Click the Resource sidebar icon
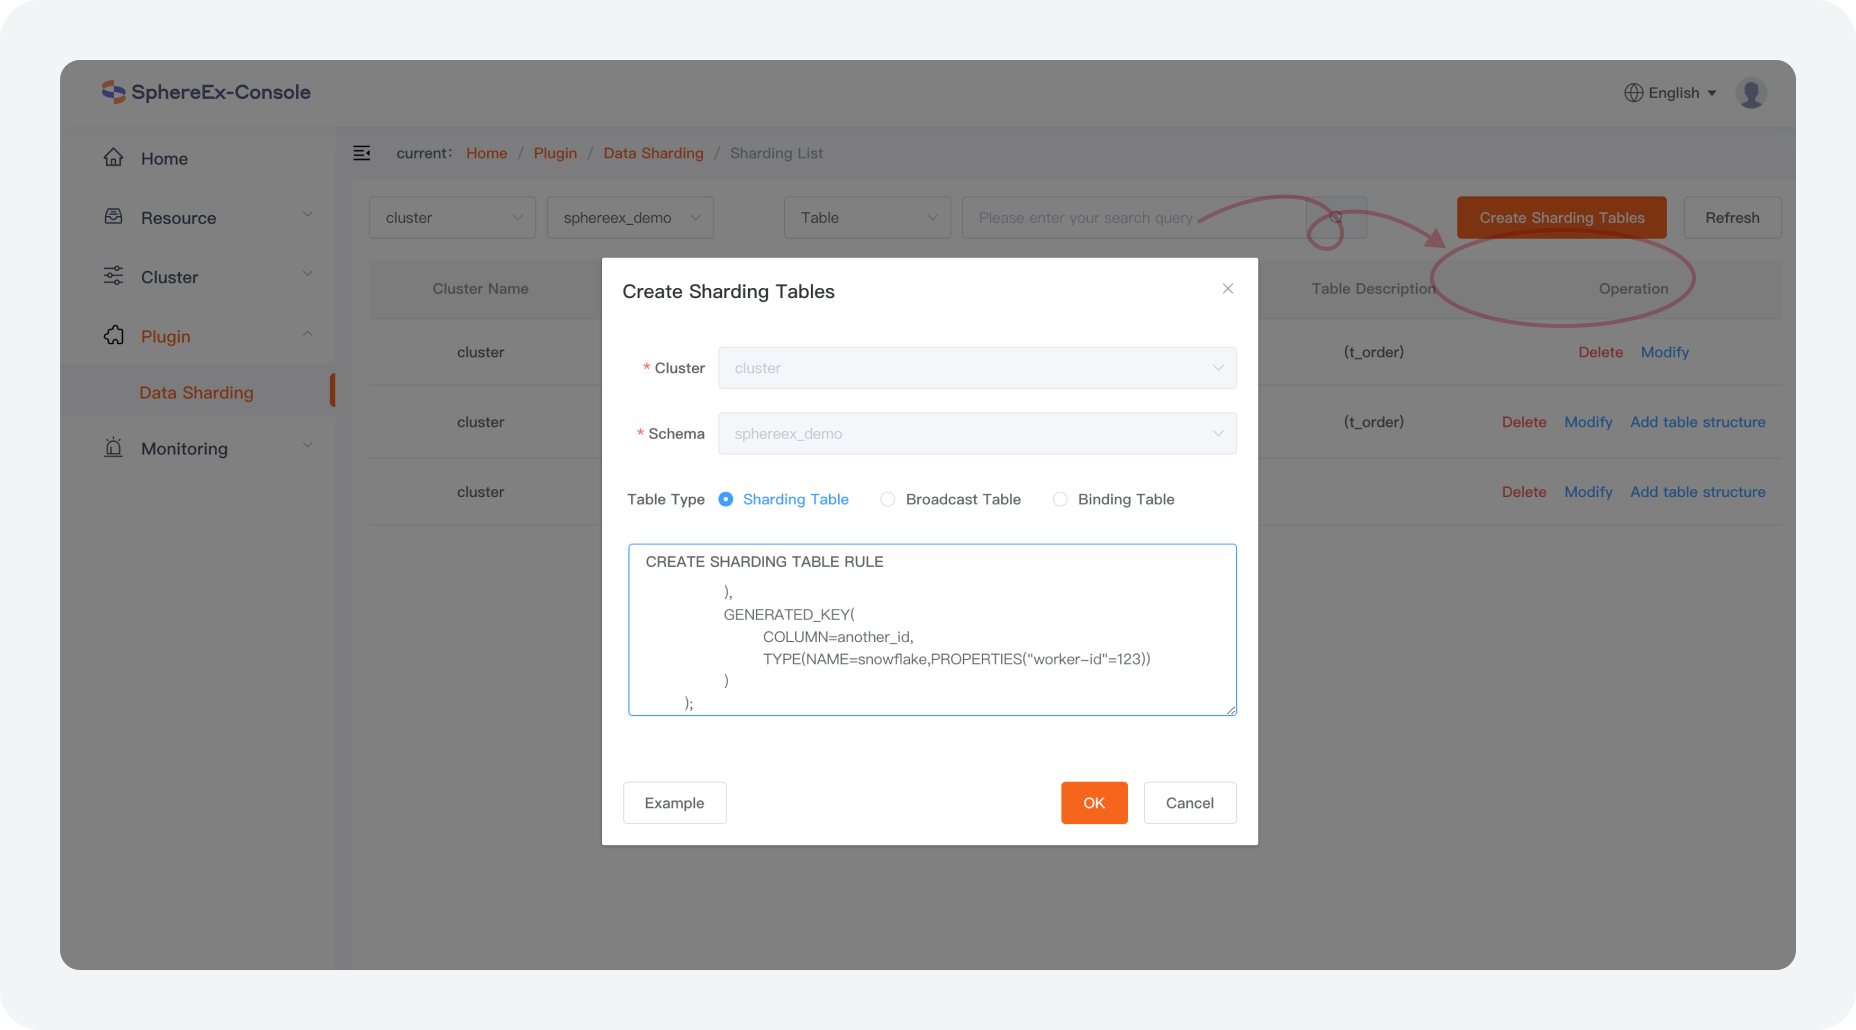 pos(114,217)
